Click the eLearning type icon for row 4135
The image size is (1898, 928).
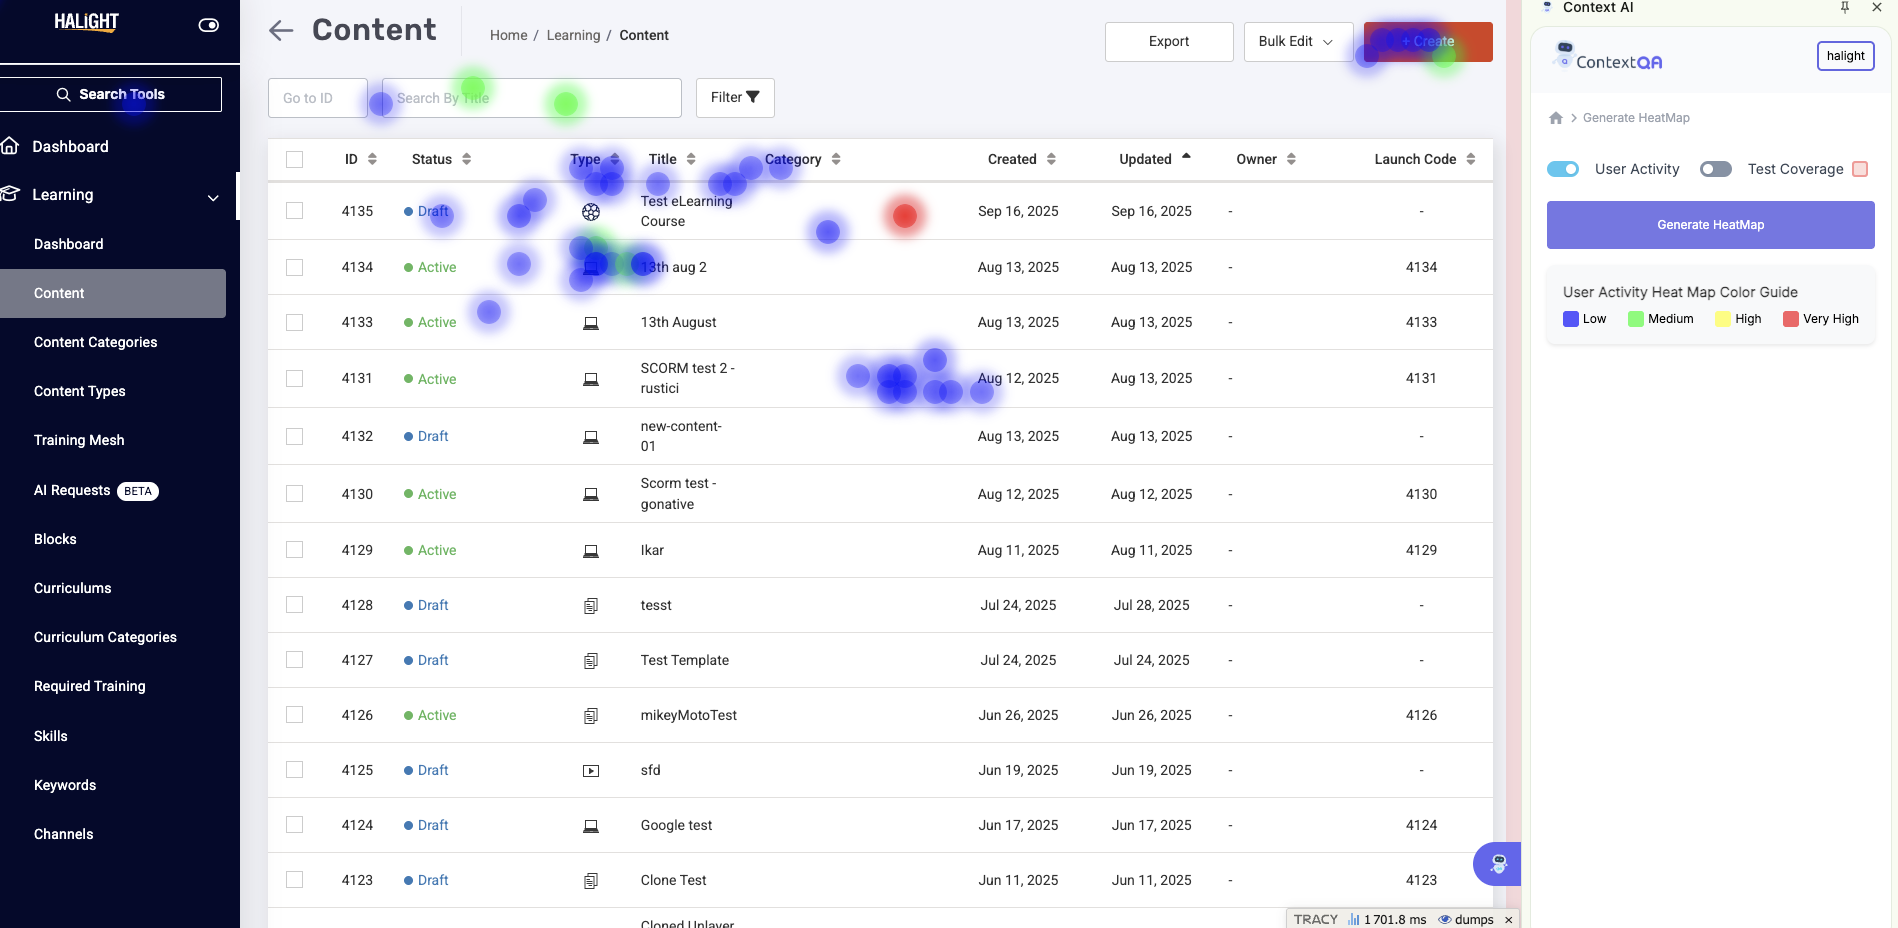(x=591, y=212)
